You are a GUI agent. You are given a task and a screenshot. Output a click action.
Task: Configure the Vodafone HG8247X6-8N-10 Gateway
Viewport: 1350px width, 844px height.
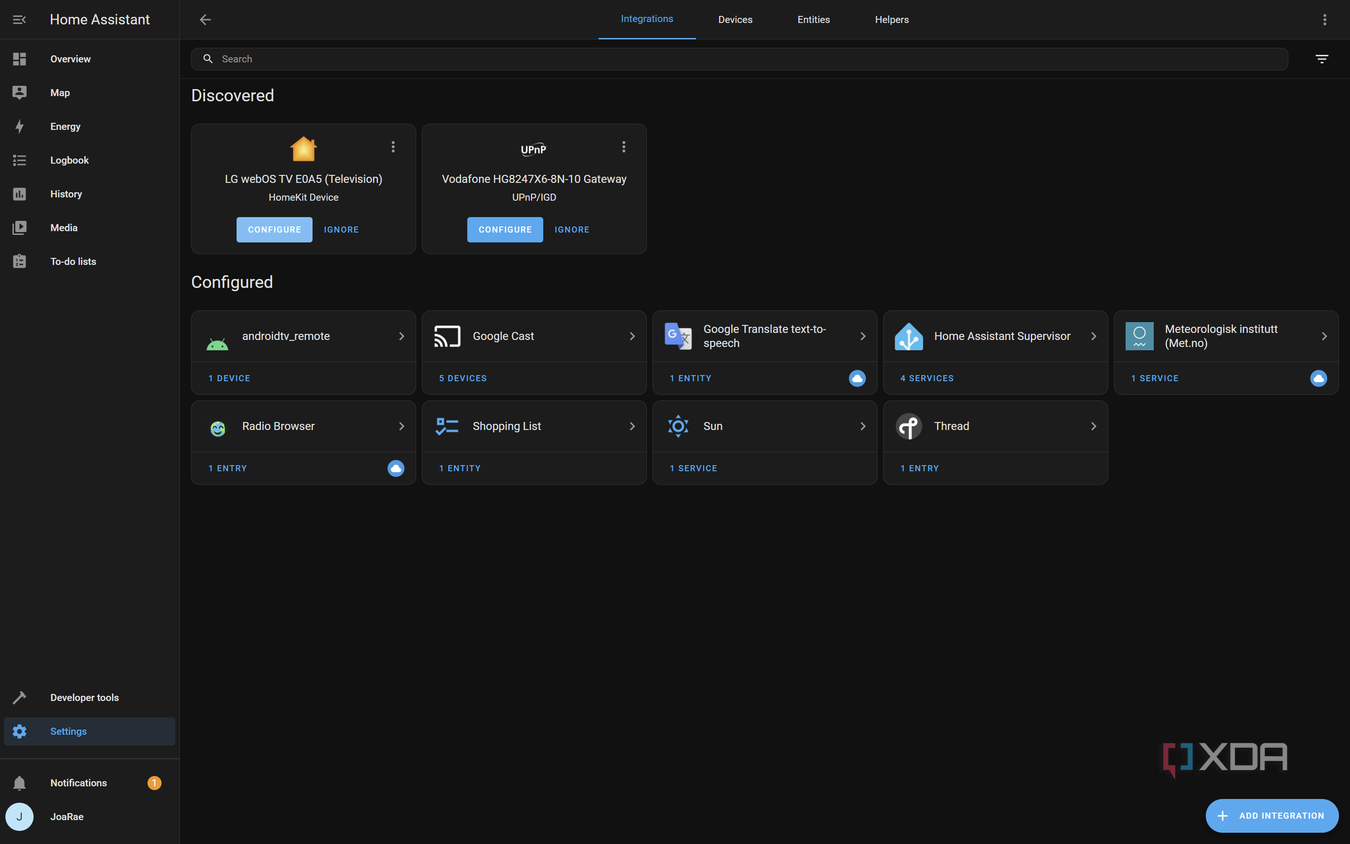coord(505,229)
